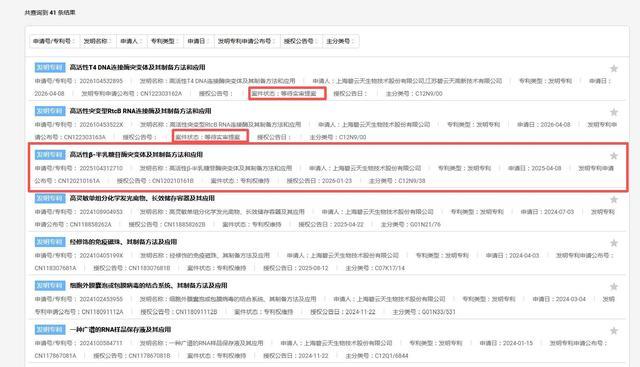Click classification G01N21/76
Image resolution: width=640 pixels, height=367 pixels.
coord(425,225)
